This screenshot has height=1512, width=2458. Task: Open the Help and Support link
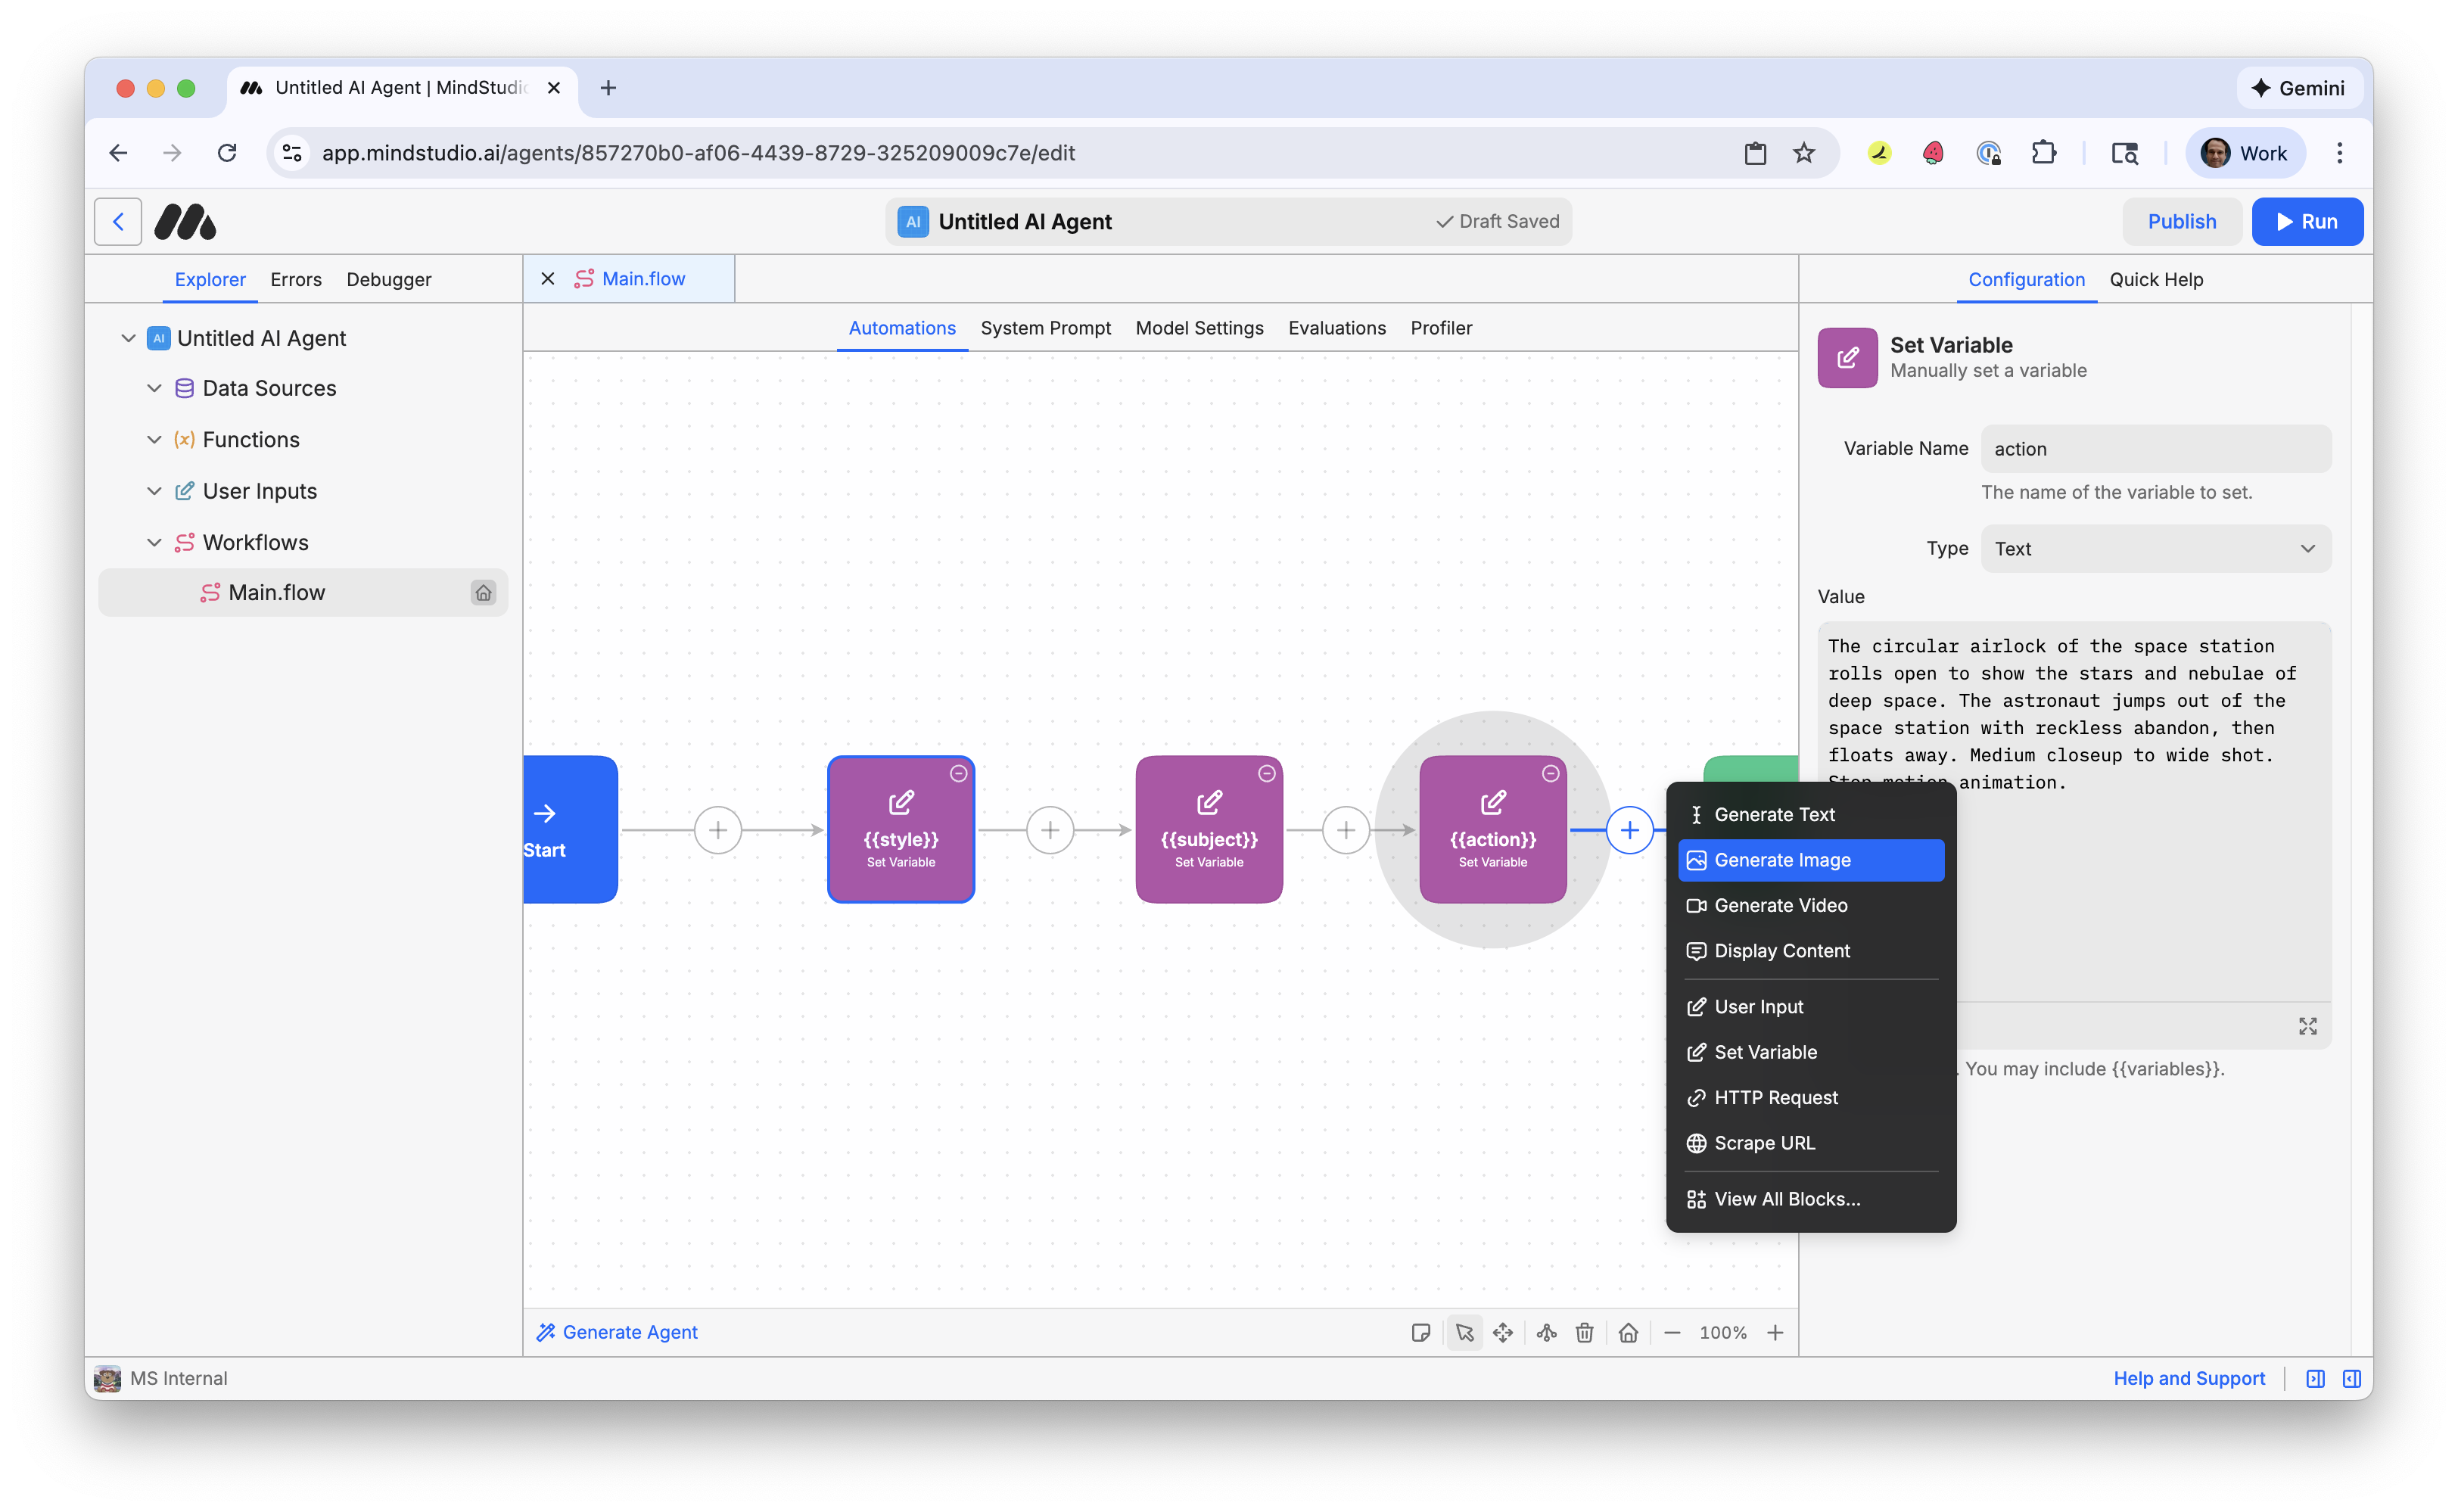pos(2189,1378)
